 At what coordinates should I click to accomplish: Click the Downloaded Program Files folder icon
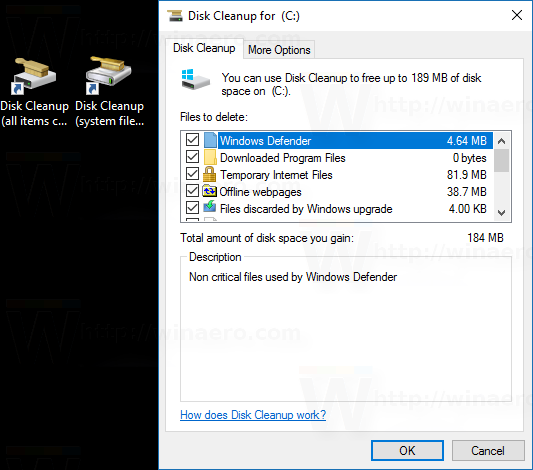pyautogui.click(x=210, y=157)
